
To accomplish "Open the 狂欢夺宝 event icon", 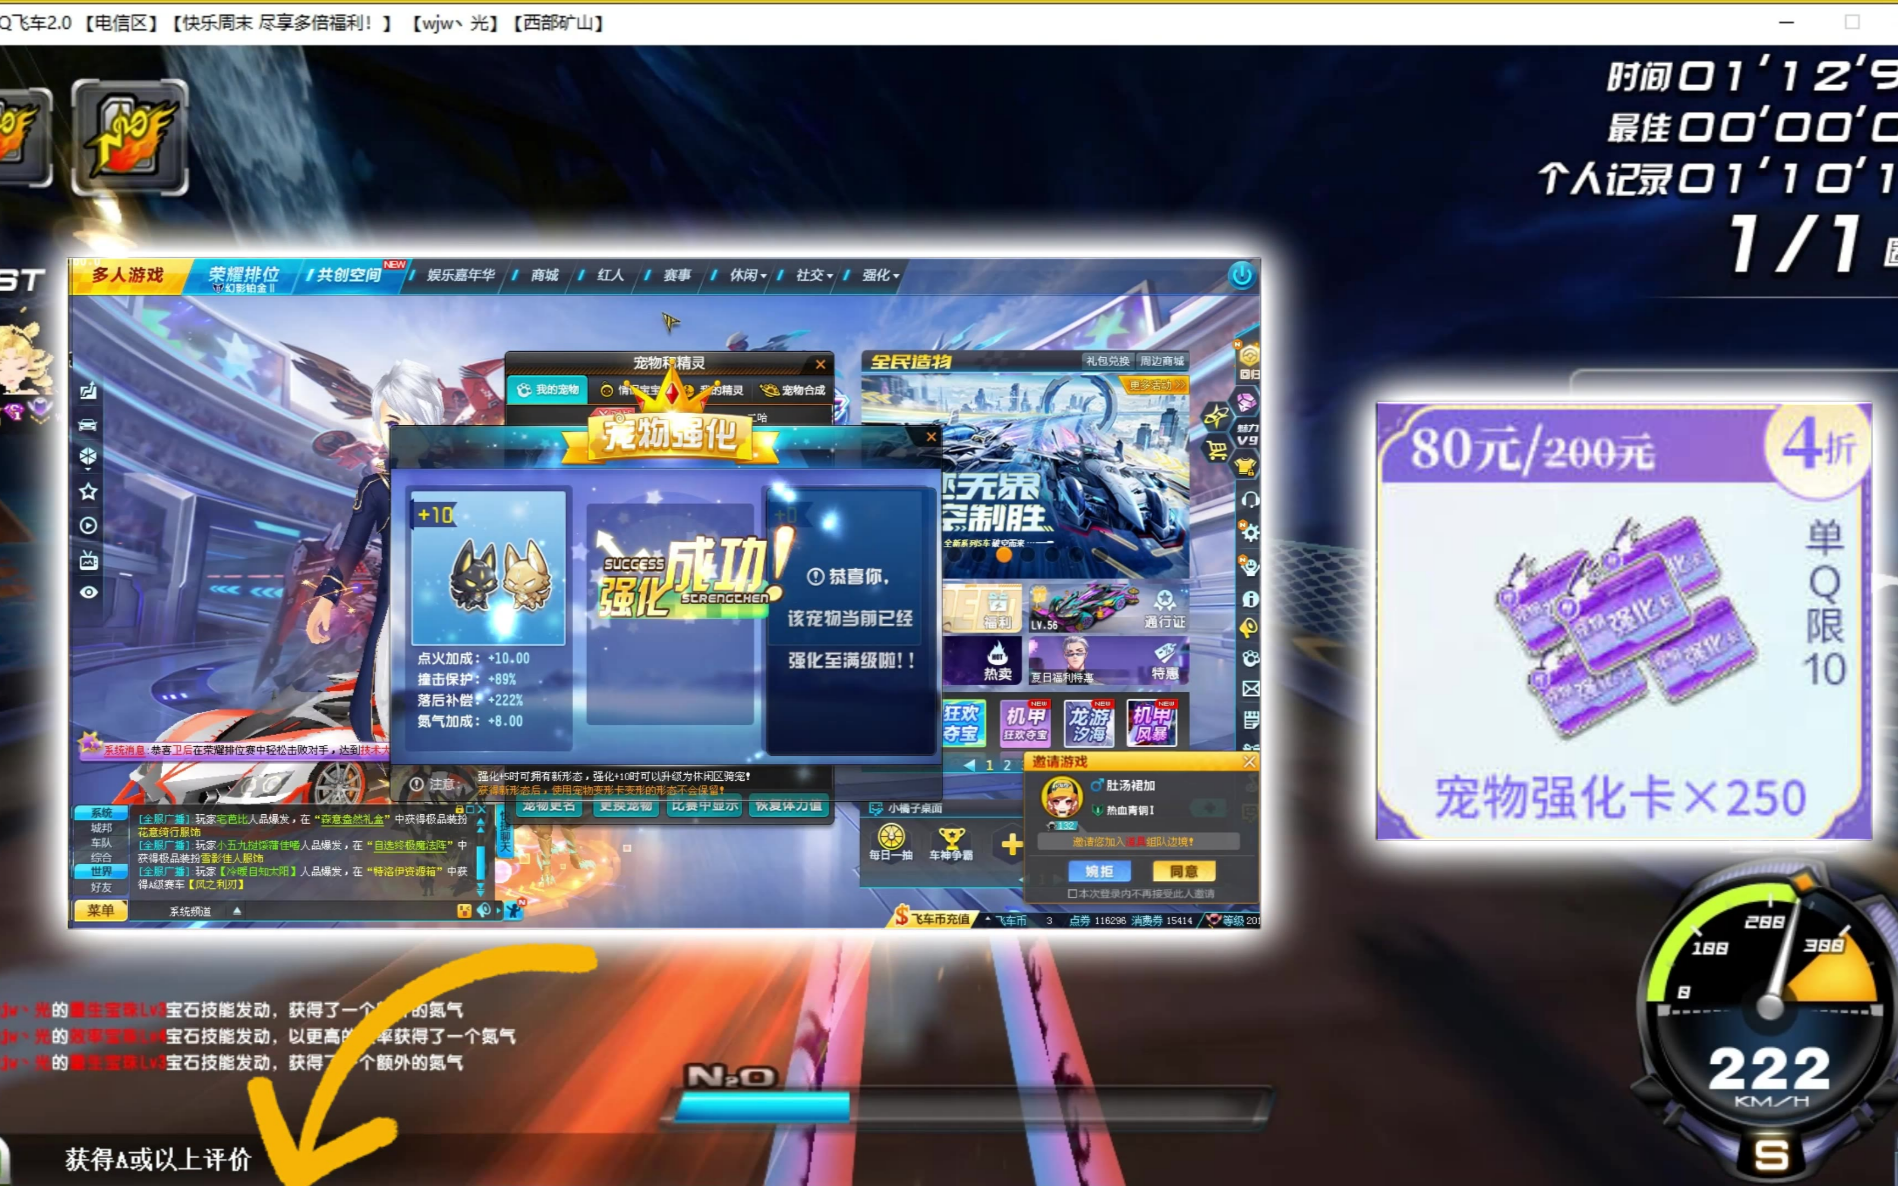I will point(963,722).
